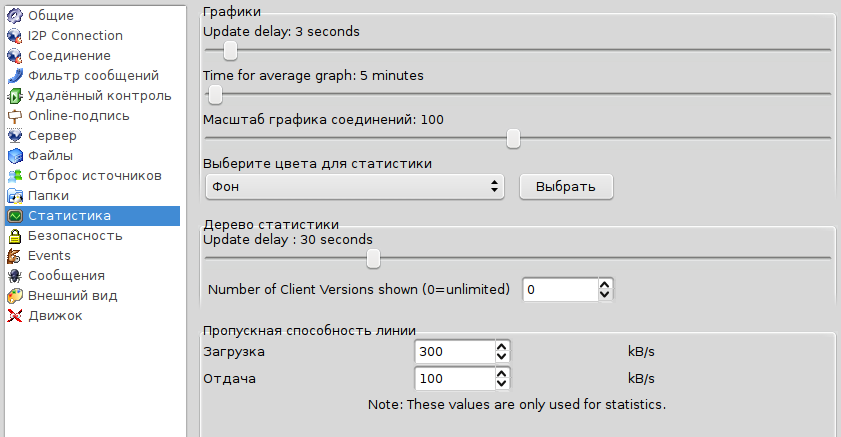Switch to Безопасность settings
The width and height of the screenshot is (841, 437).
[92, 236]
